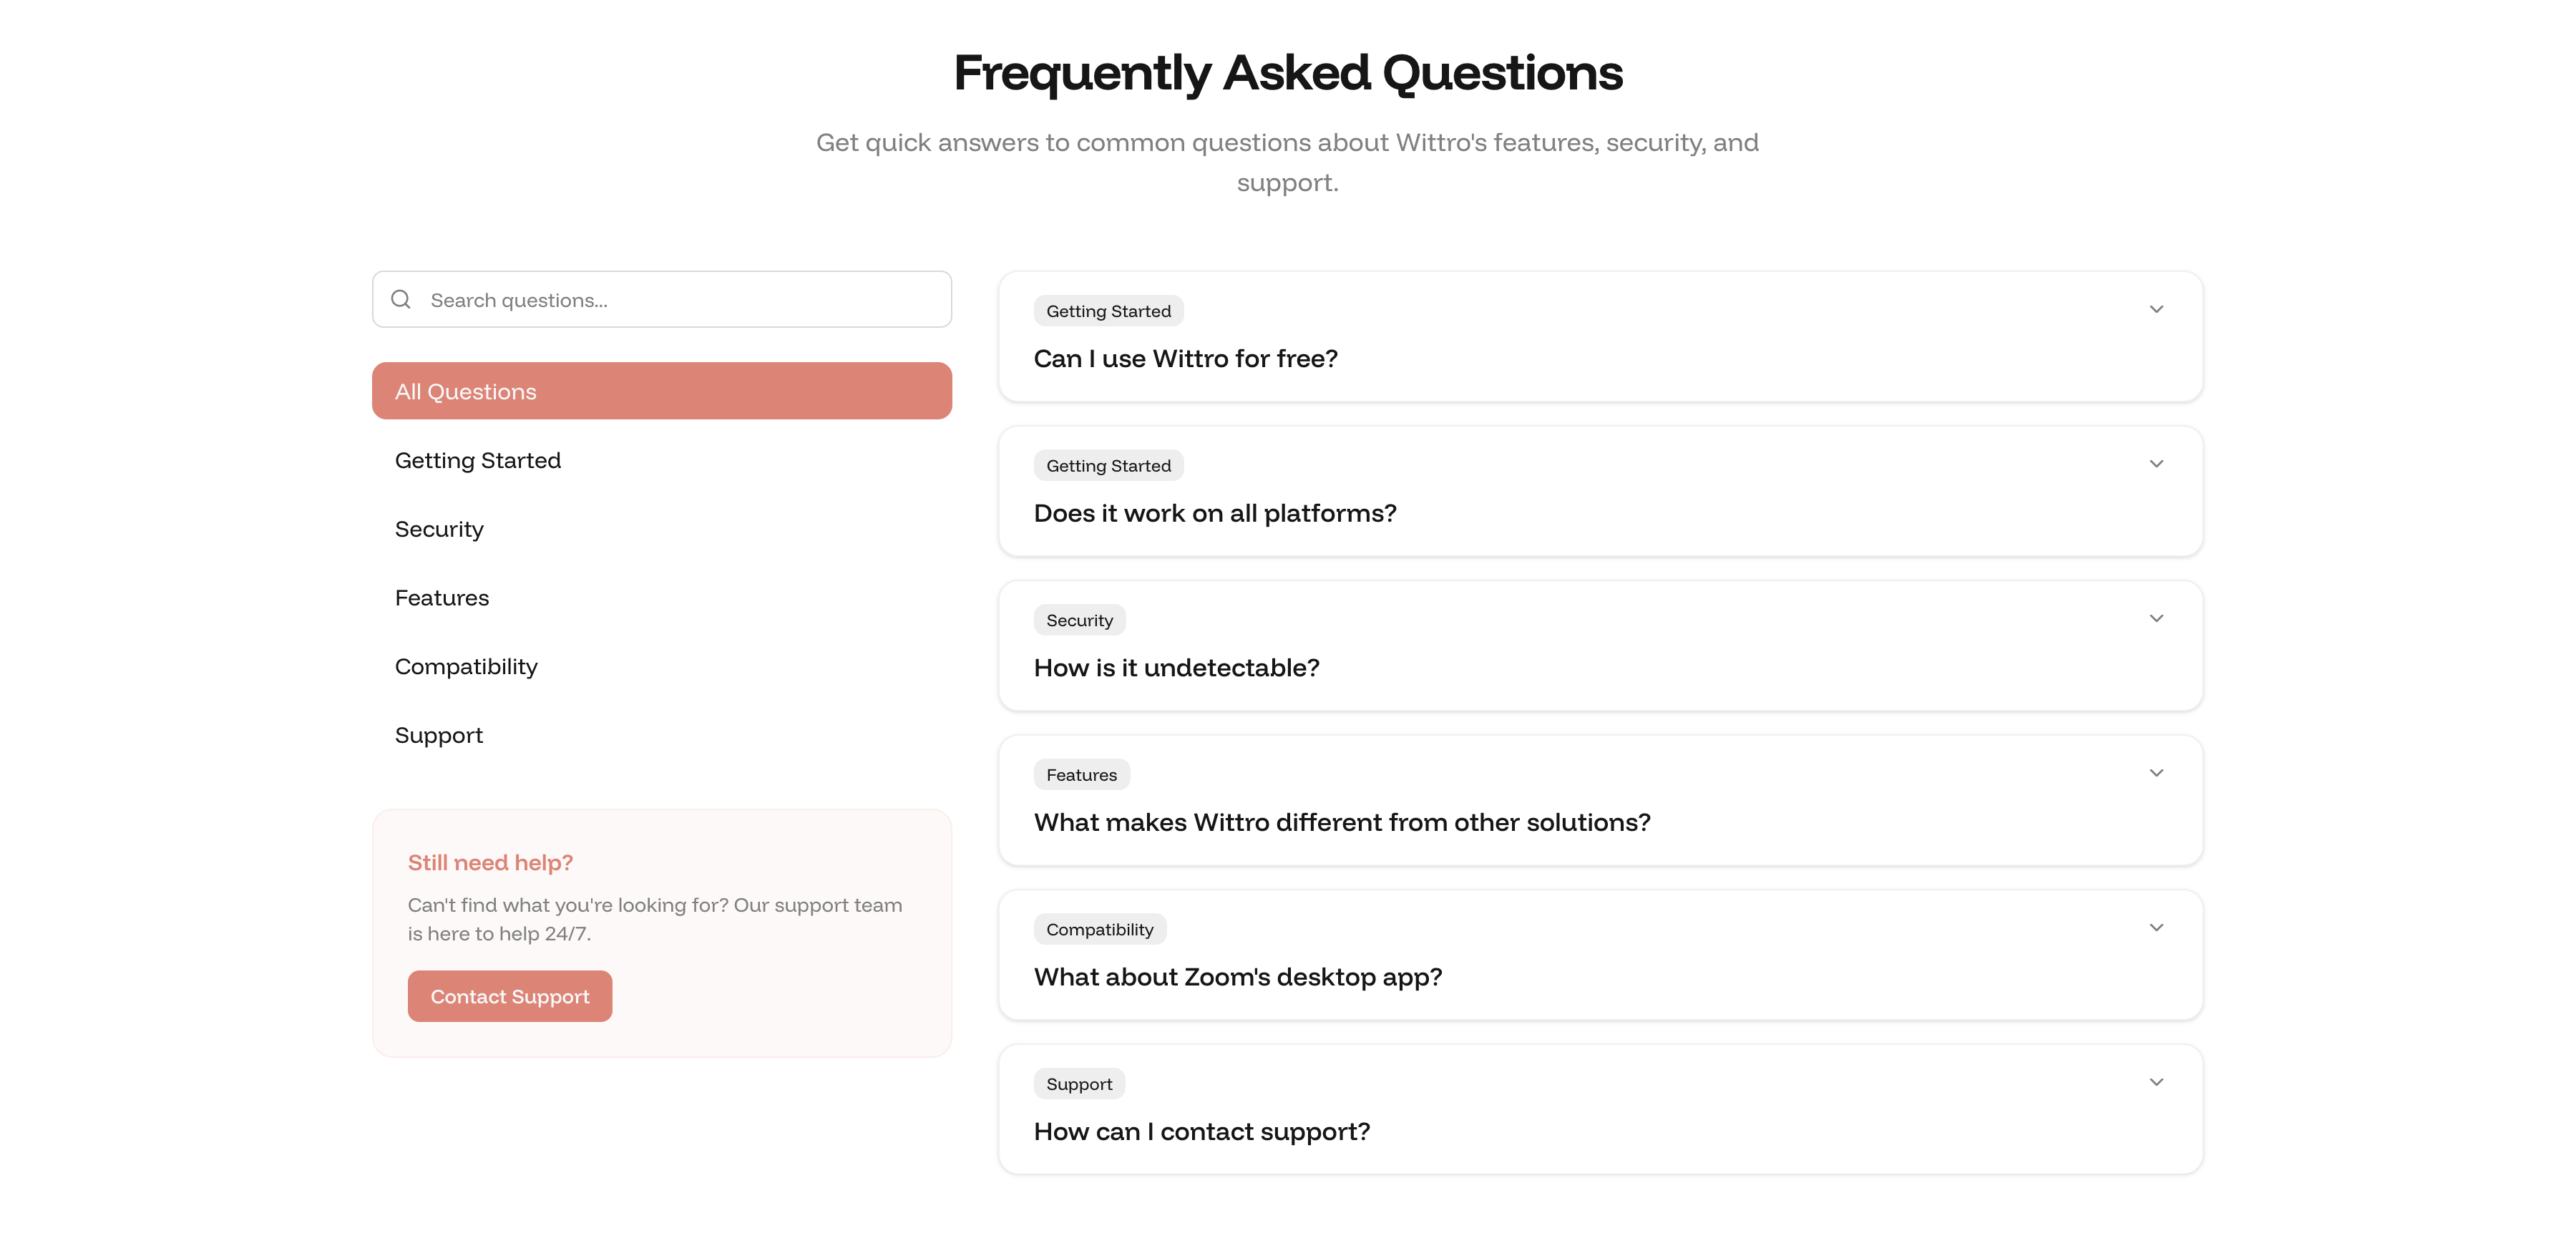Image resolution: width=2576 pixels, height=1251 pixels.
Task: Click the search magnifier icon
Action: [x=401, y=299]
